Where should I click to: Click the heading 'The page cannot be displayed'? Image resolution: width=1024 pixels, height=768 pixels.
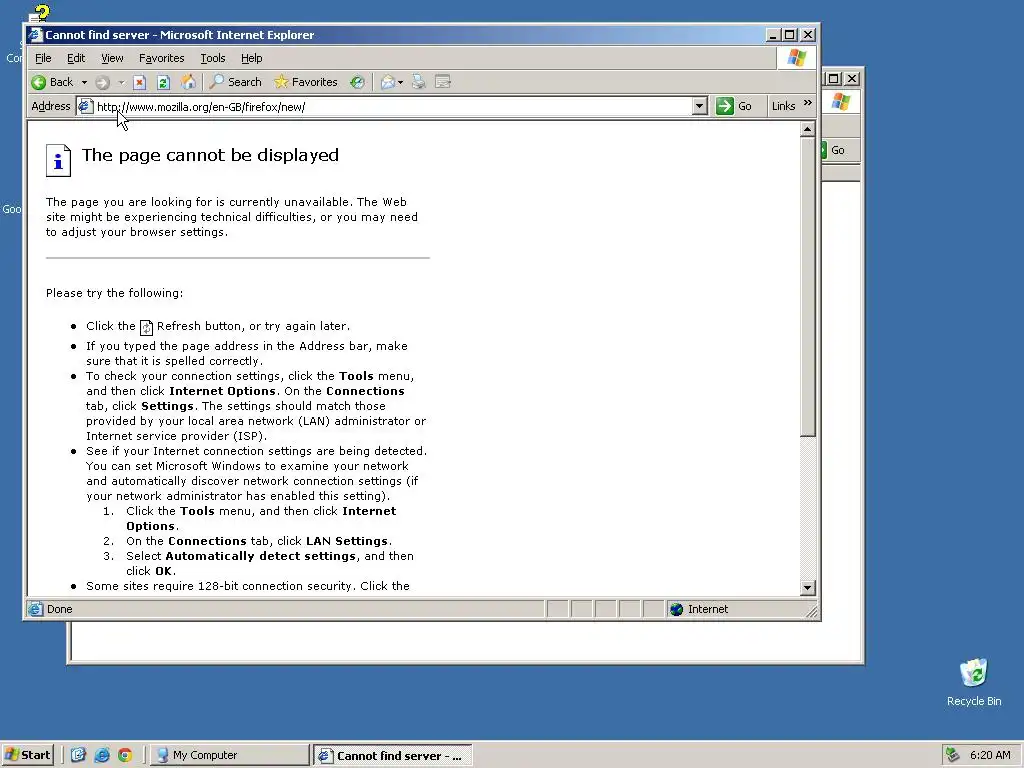(x=210, y=155)
